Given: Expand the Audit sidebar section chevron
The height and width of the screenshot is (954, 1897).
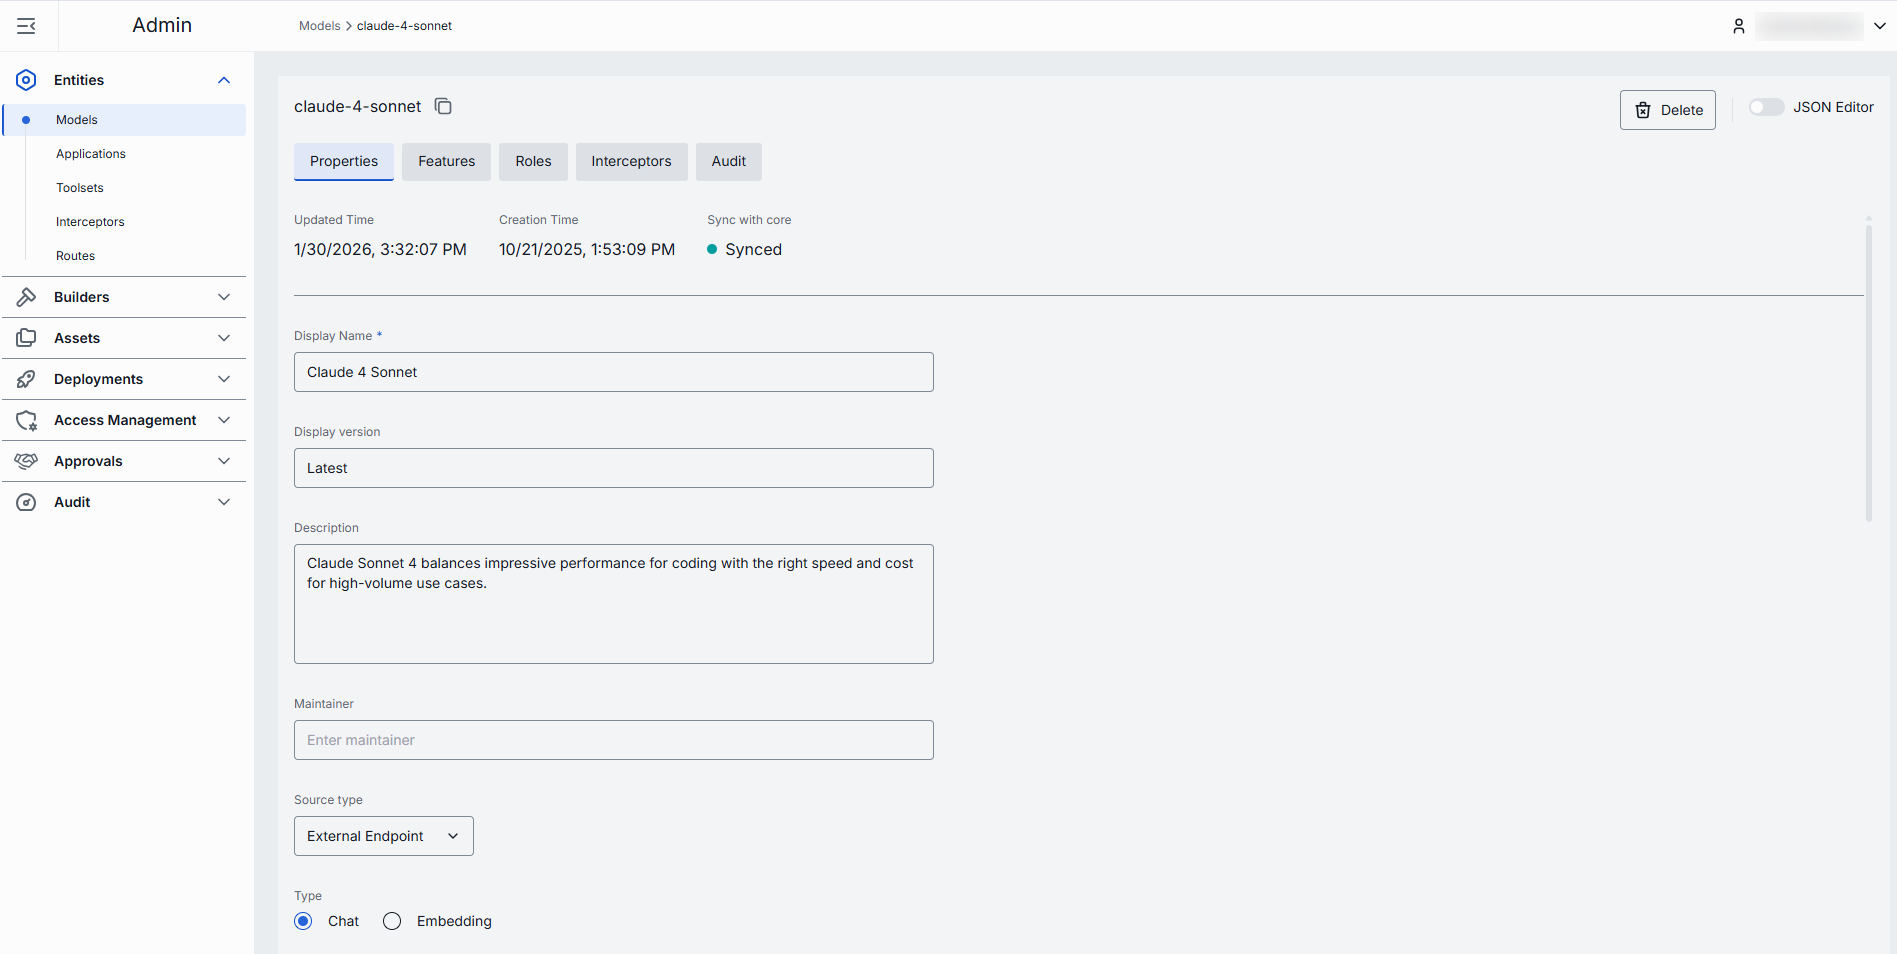Looking at the screenshot, I should (224, 502).
